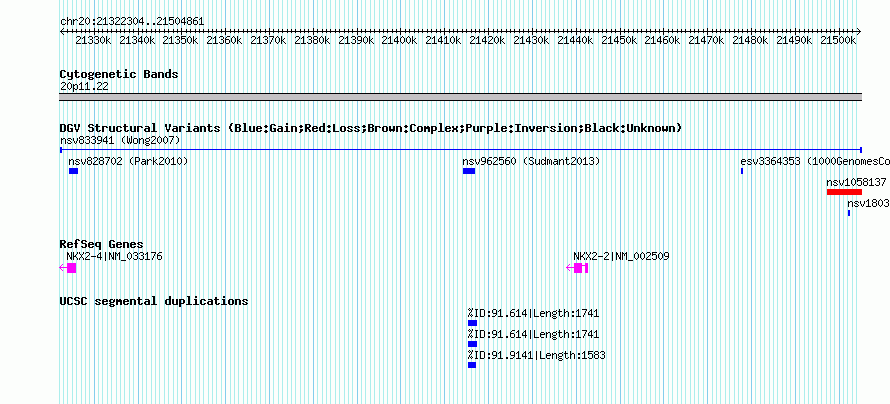
Task: Select the long blue nsv833941 gain line
Action: coord(460,150)
